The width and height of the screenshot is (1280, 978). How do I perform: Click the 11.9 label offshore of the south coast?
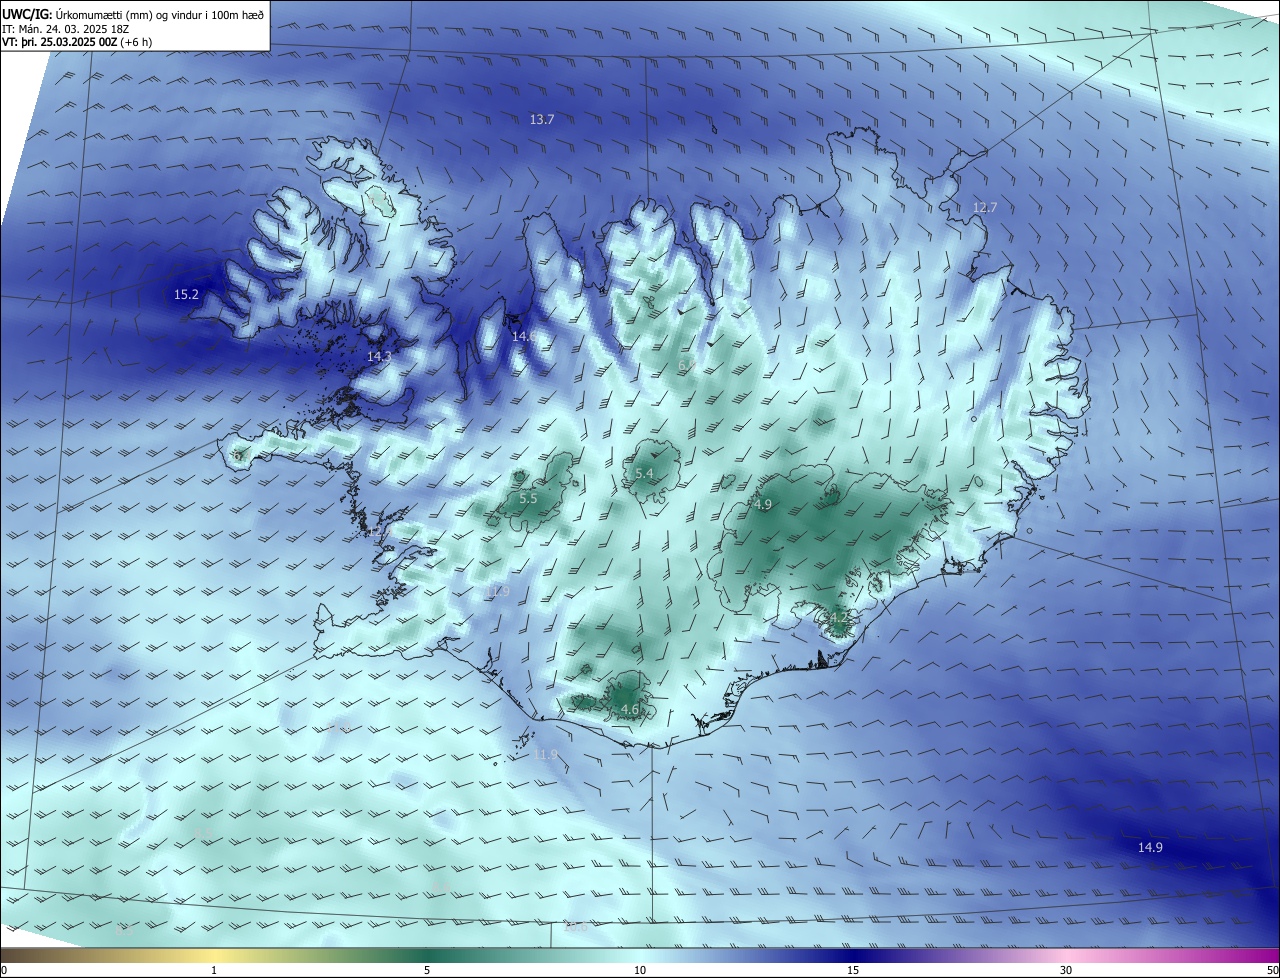545,754
